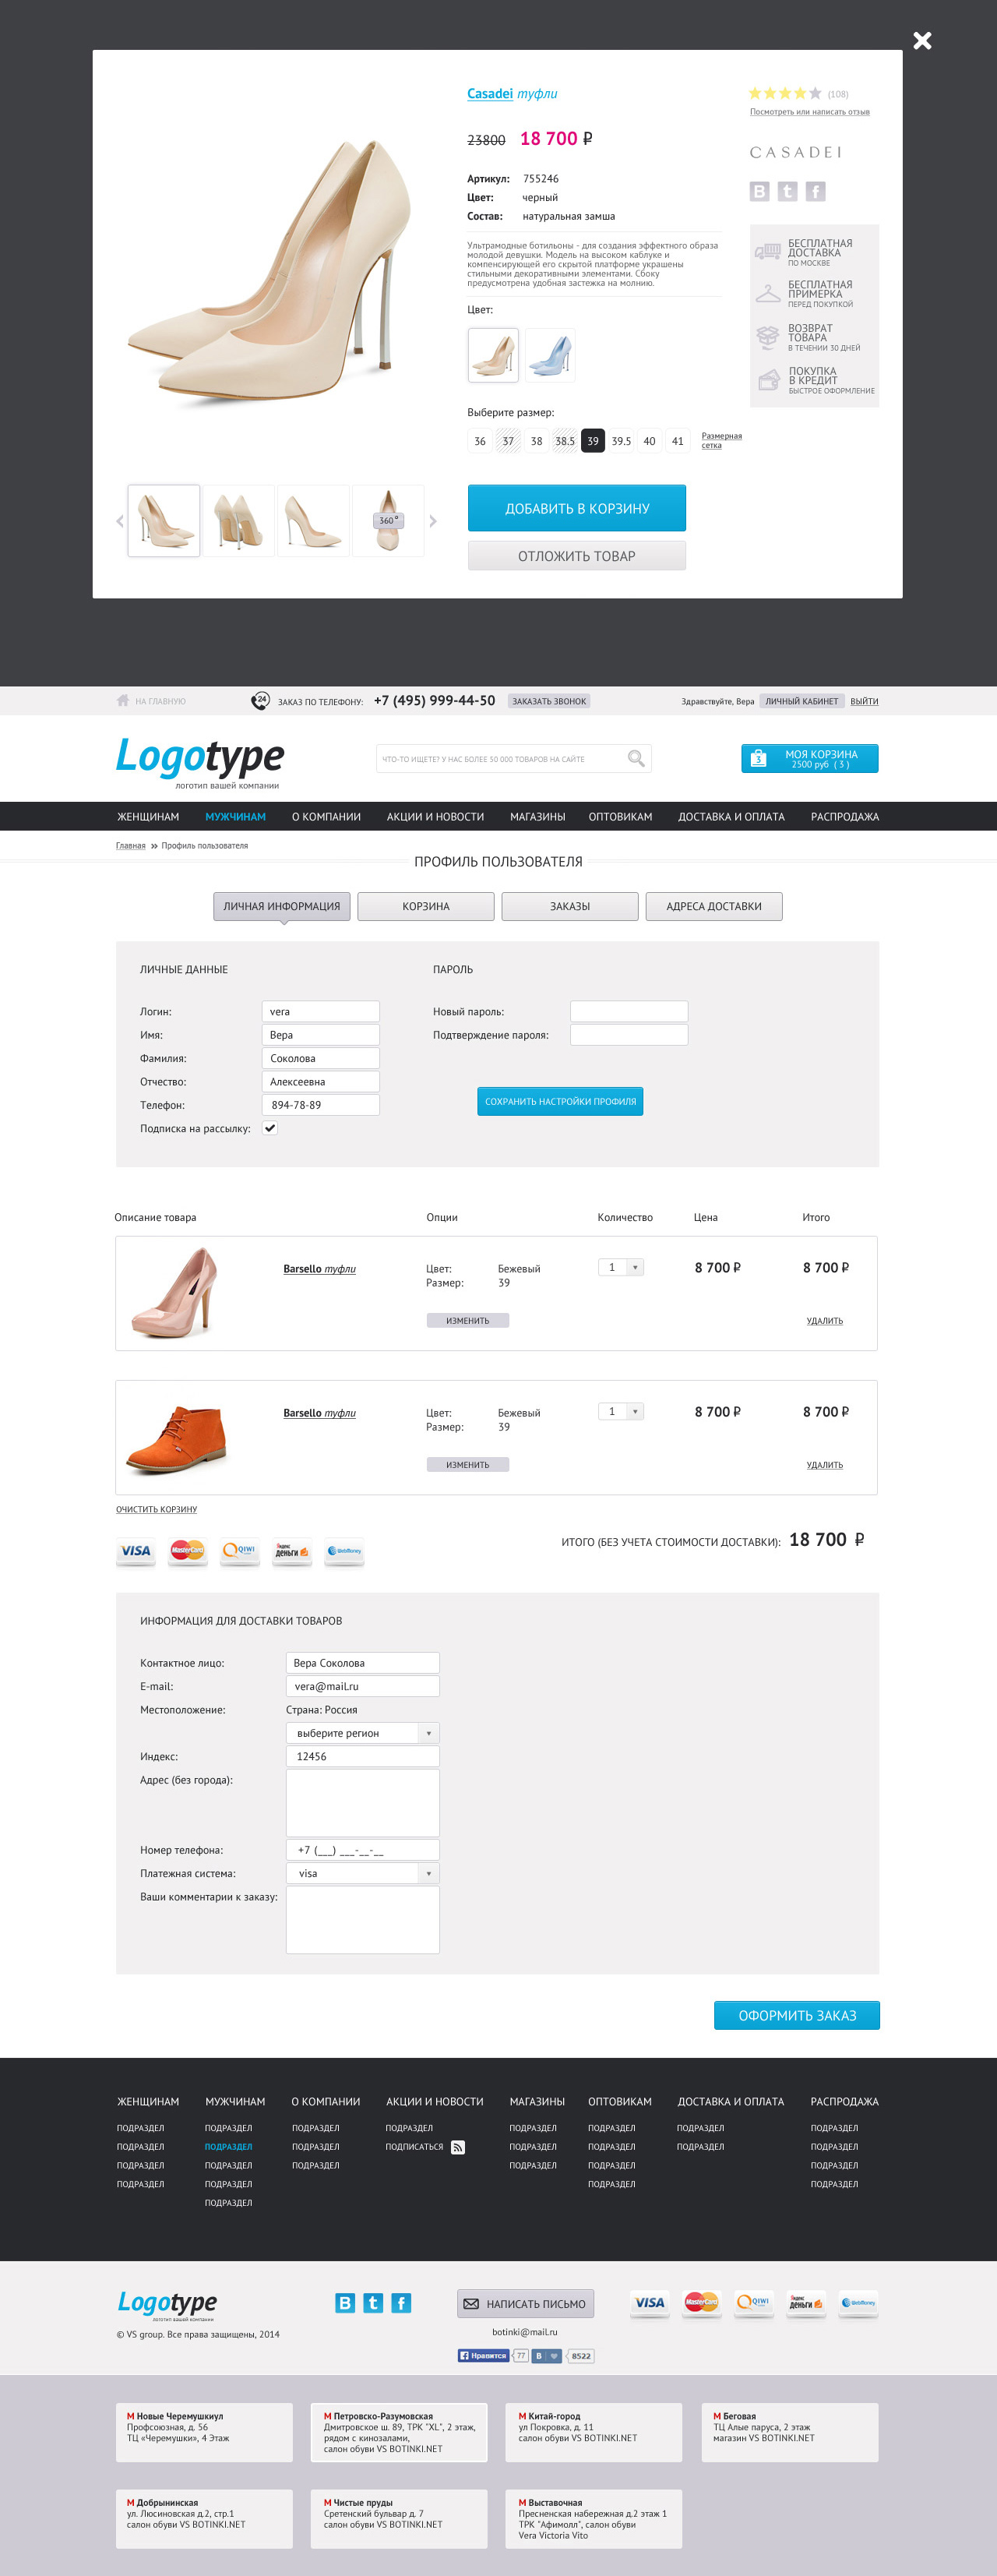Image resolution: width=997 pixels, height=2576 pixels.
Task: Share product via VK icon in popup
Action: pos(760,191)
